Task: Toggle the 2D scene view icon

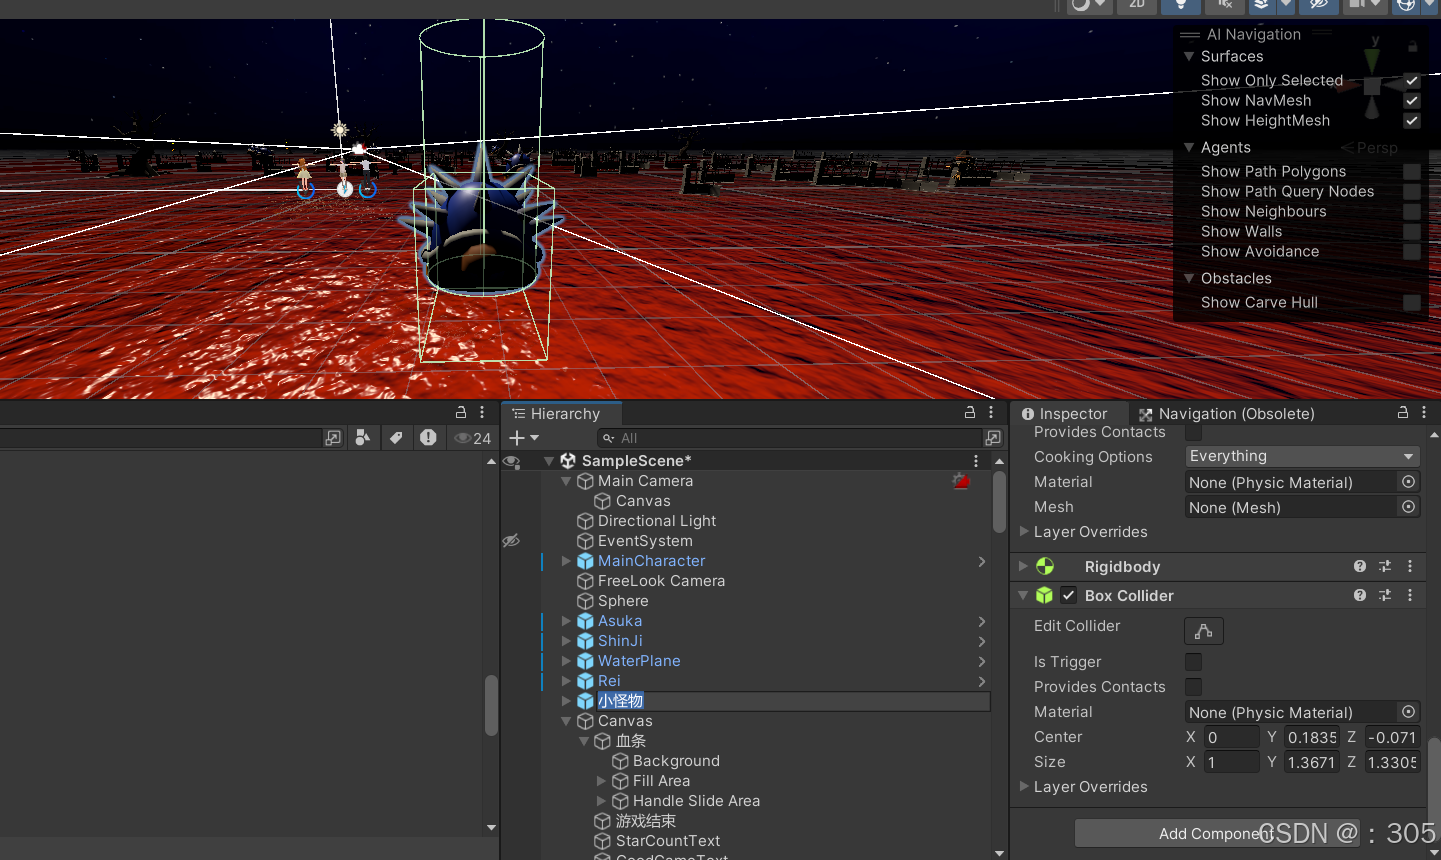Action: pos(1135,7)
